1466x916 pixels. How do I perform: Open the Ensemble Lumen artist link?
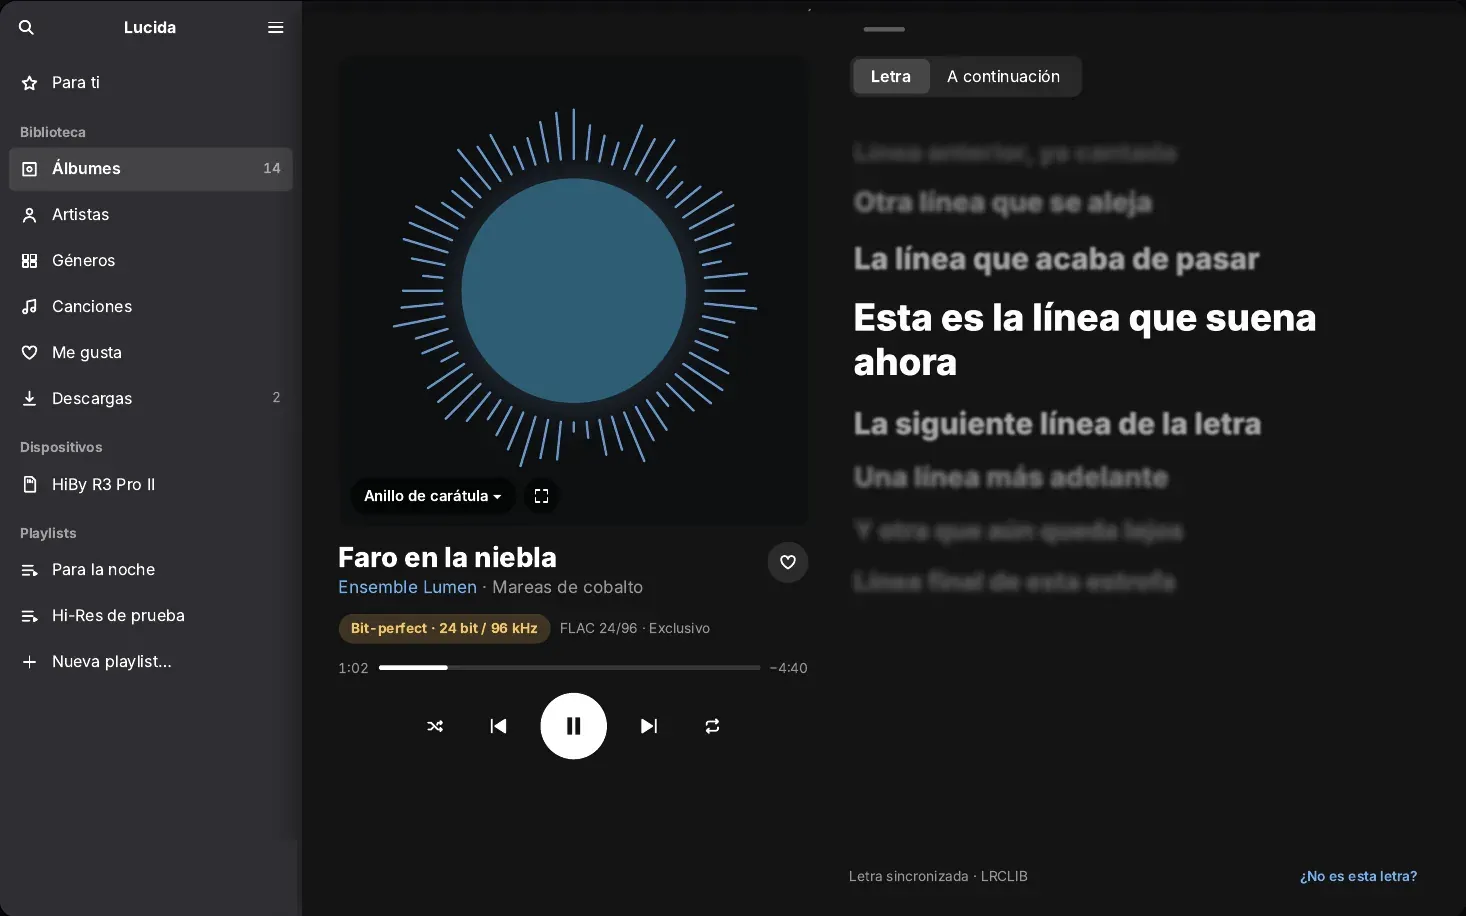(x=407, y=588)
